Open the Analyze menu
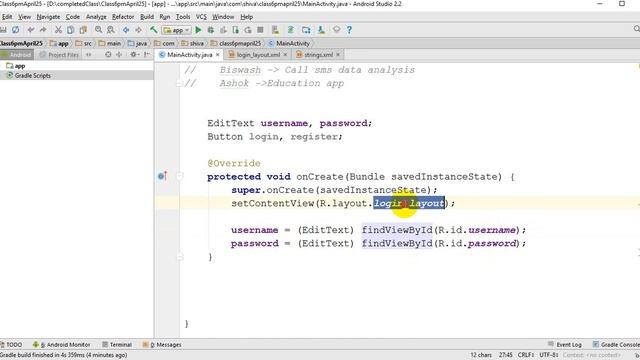Image resolution: width=640 pixels, height=360 pixels. [96, 17]
